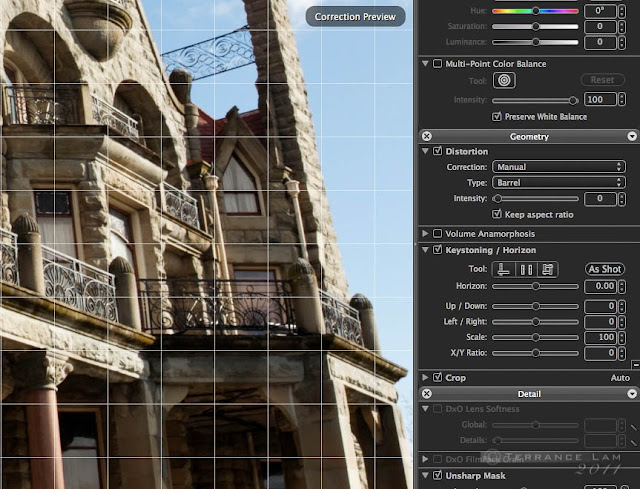The width and height of the screenshot is (640, 489).
Task: Select the Multi-Point Color Balance target tool
Action: 503,80
